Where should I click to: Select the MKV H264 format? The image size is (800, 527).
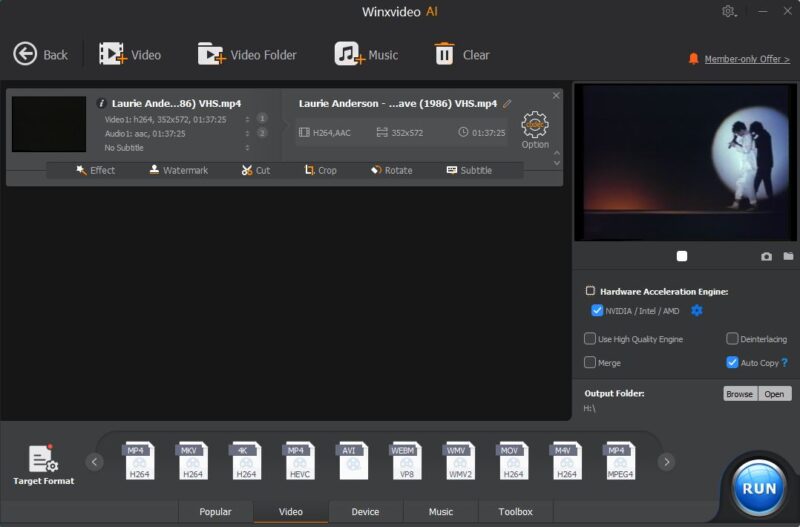(x=192, y=461)
